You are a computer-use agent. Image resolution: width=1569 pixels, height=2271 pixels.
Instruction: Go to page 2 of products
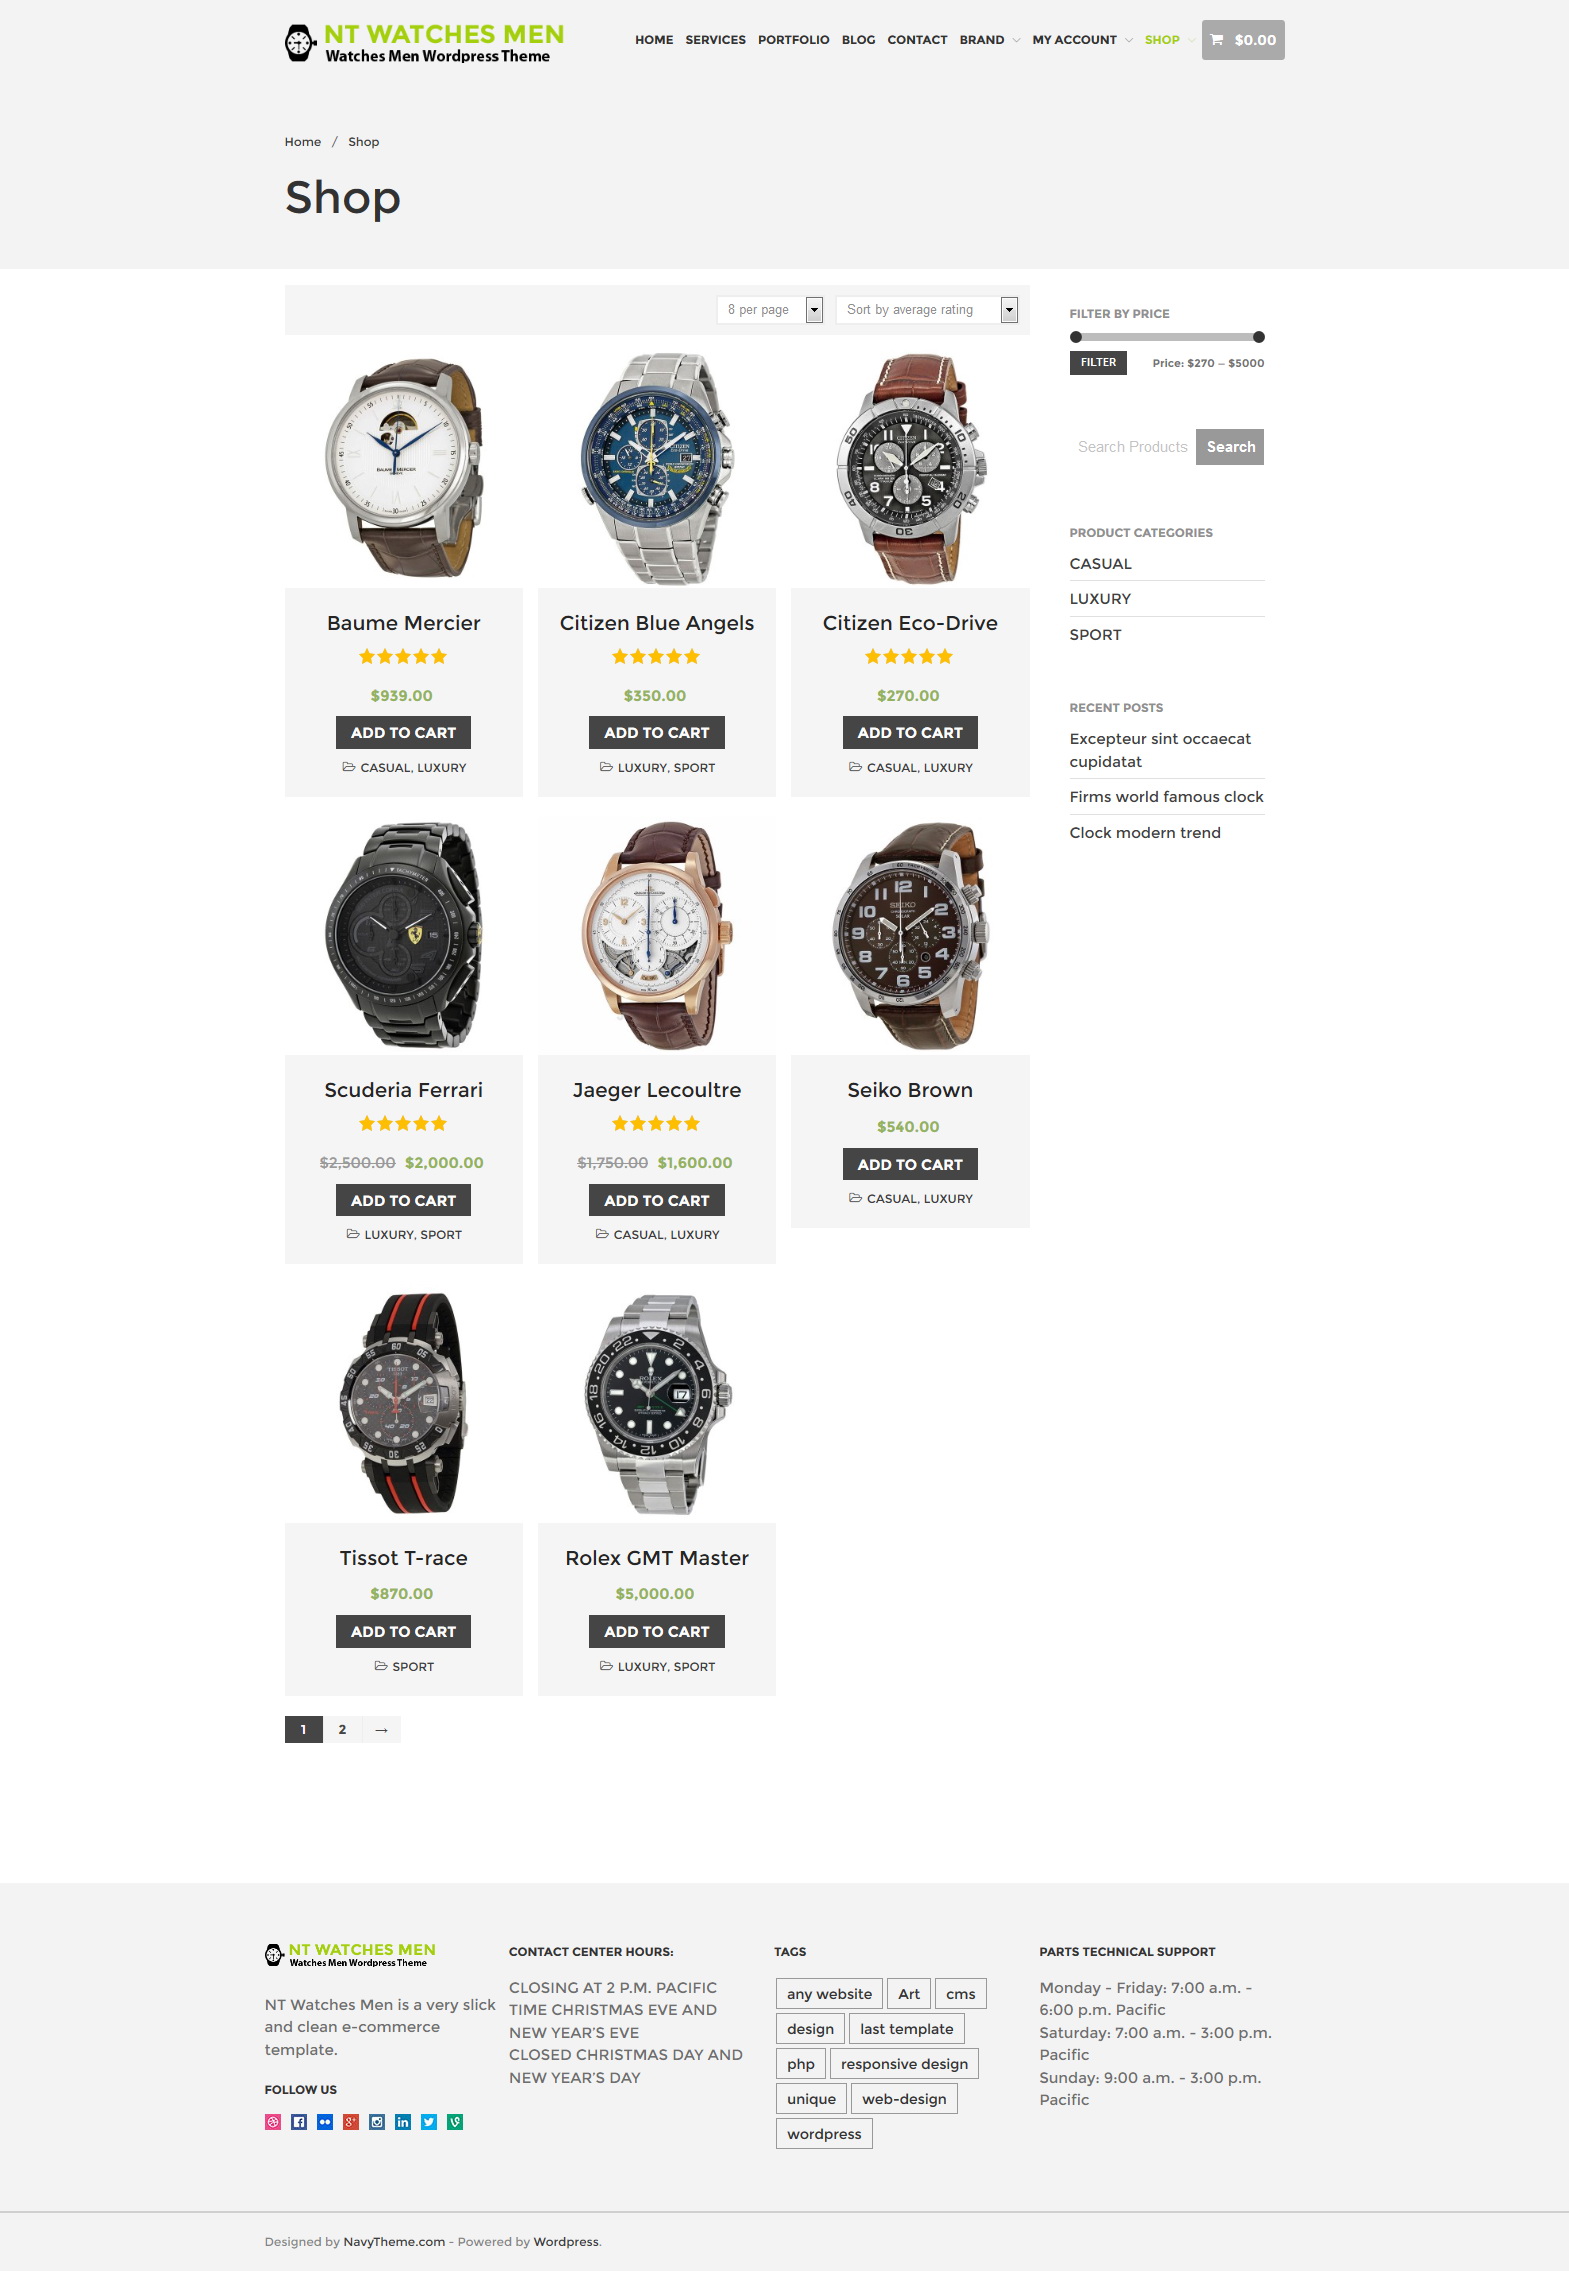tap(342, 1730)
